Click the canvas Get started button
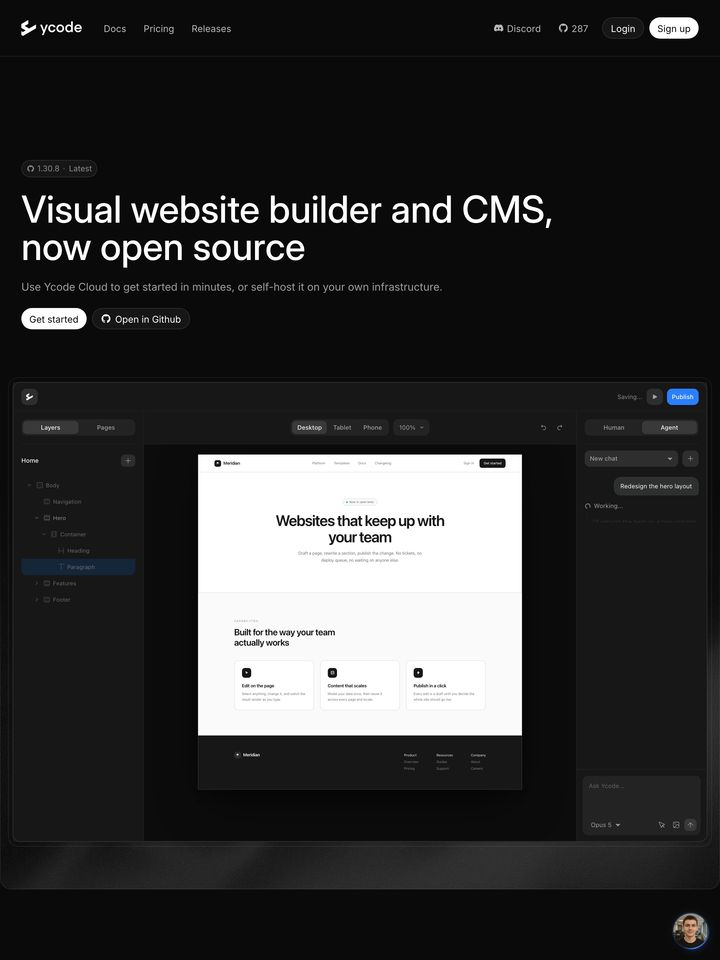The image size is (720, 960). 492,463
